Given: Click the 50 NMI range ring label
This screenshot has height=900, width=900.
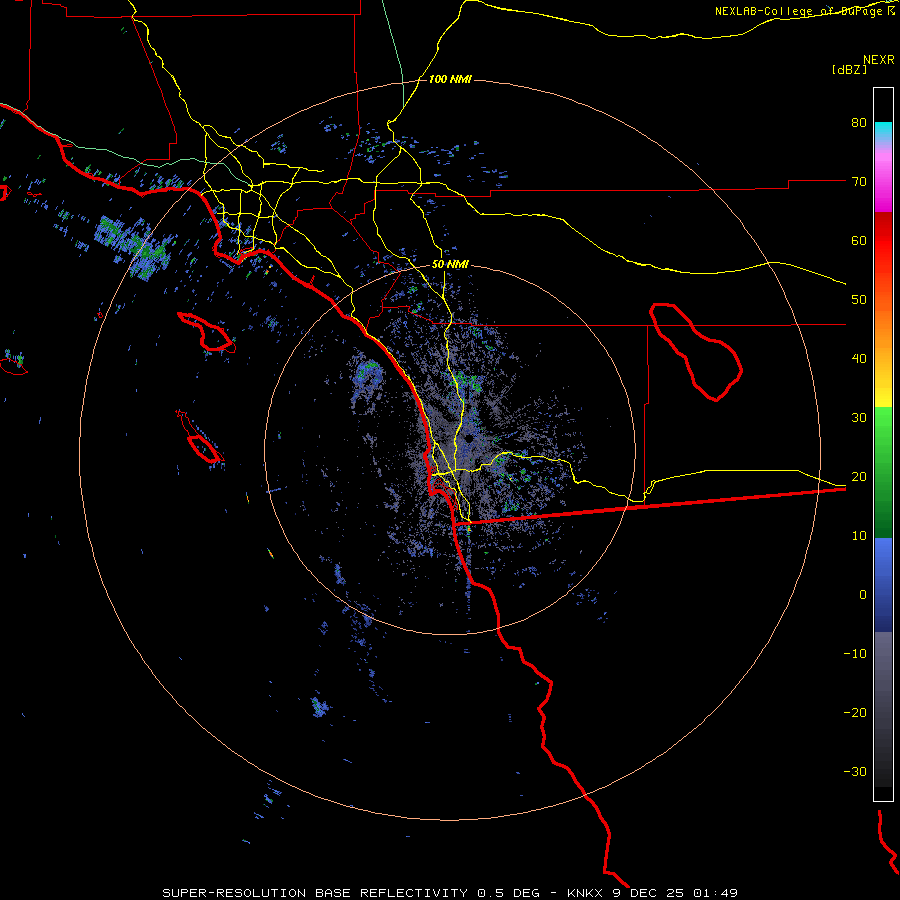Looking at the screenshot, I should [x=450, y=265].
